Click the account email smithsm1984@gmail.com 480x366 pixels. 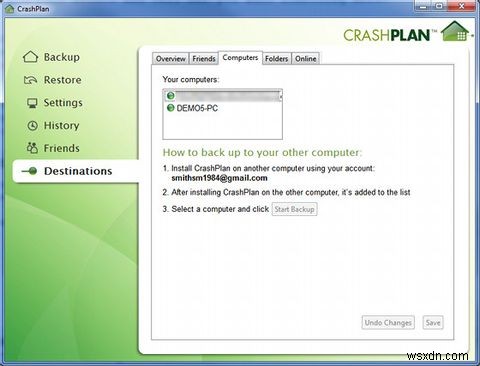click(x=219, y=178)
